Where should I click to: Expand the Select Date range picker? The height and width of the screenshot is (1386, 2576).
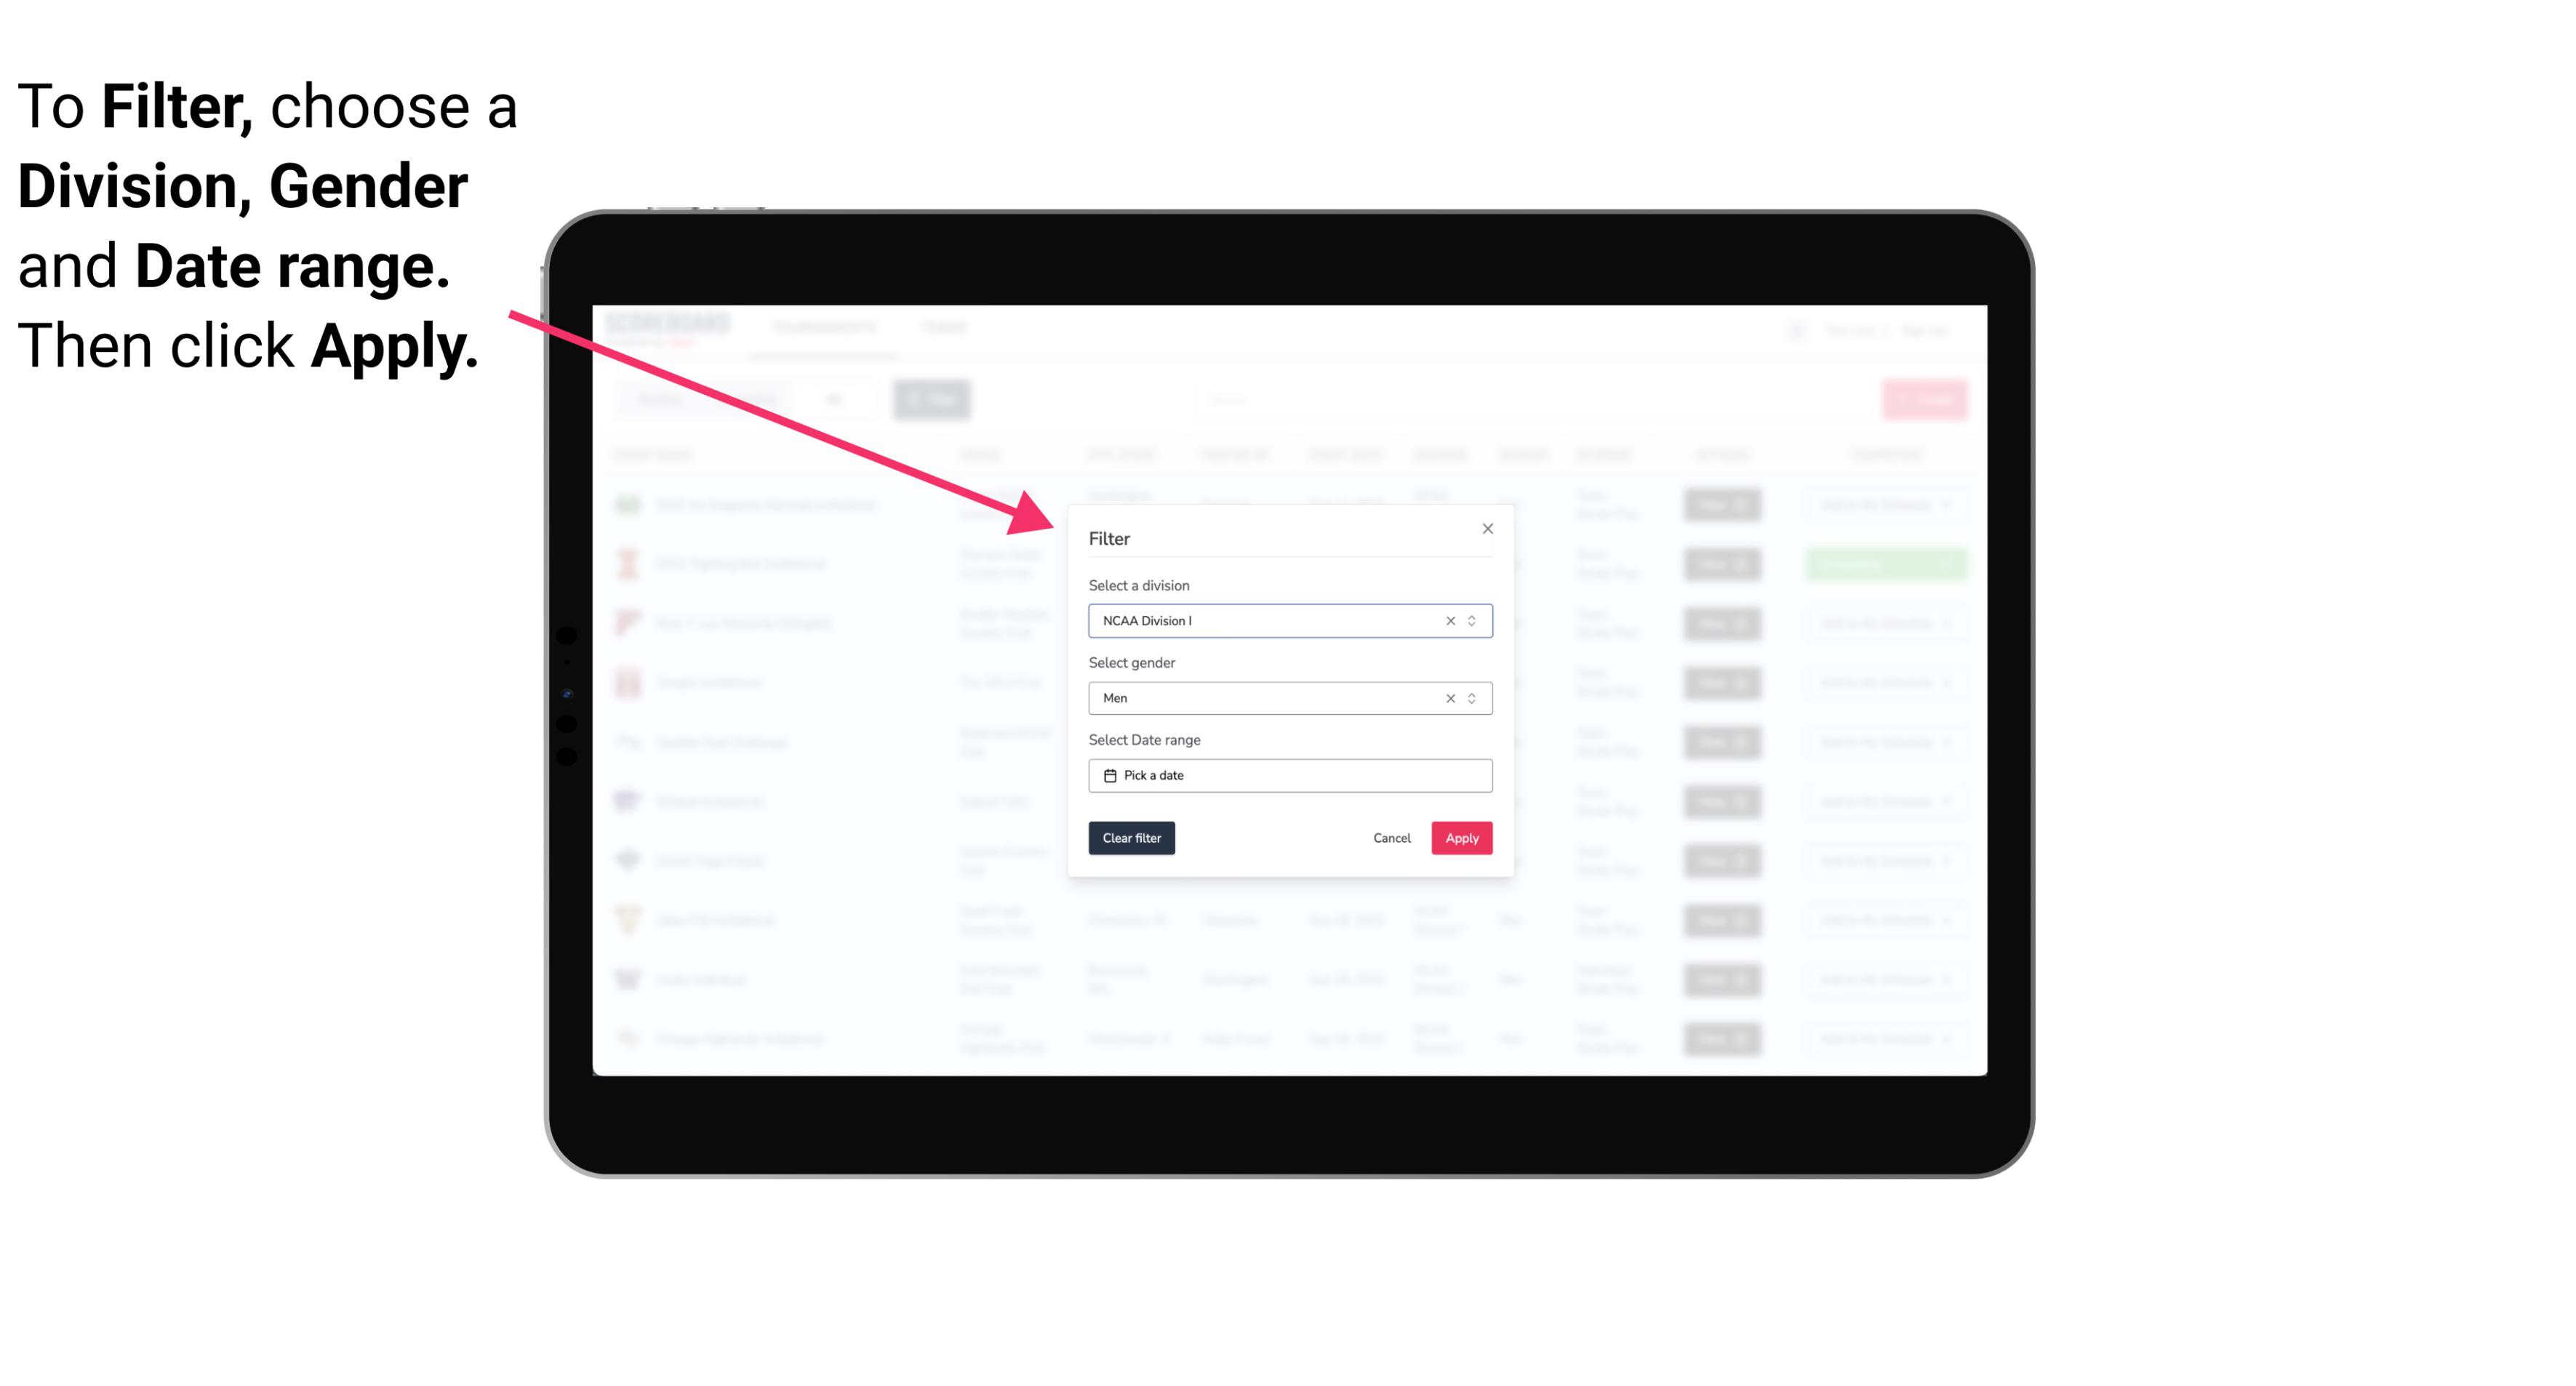(x=1289, y=775)
